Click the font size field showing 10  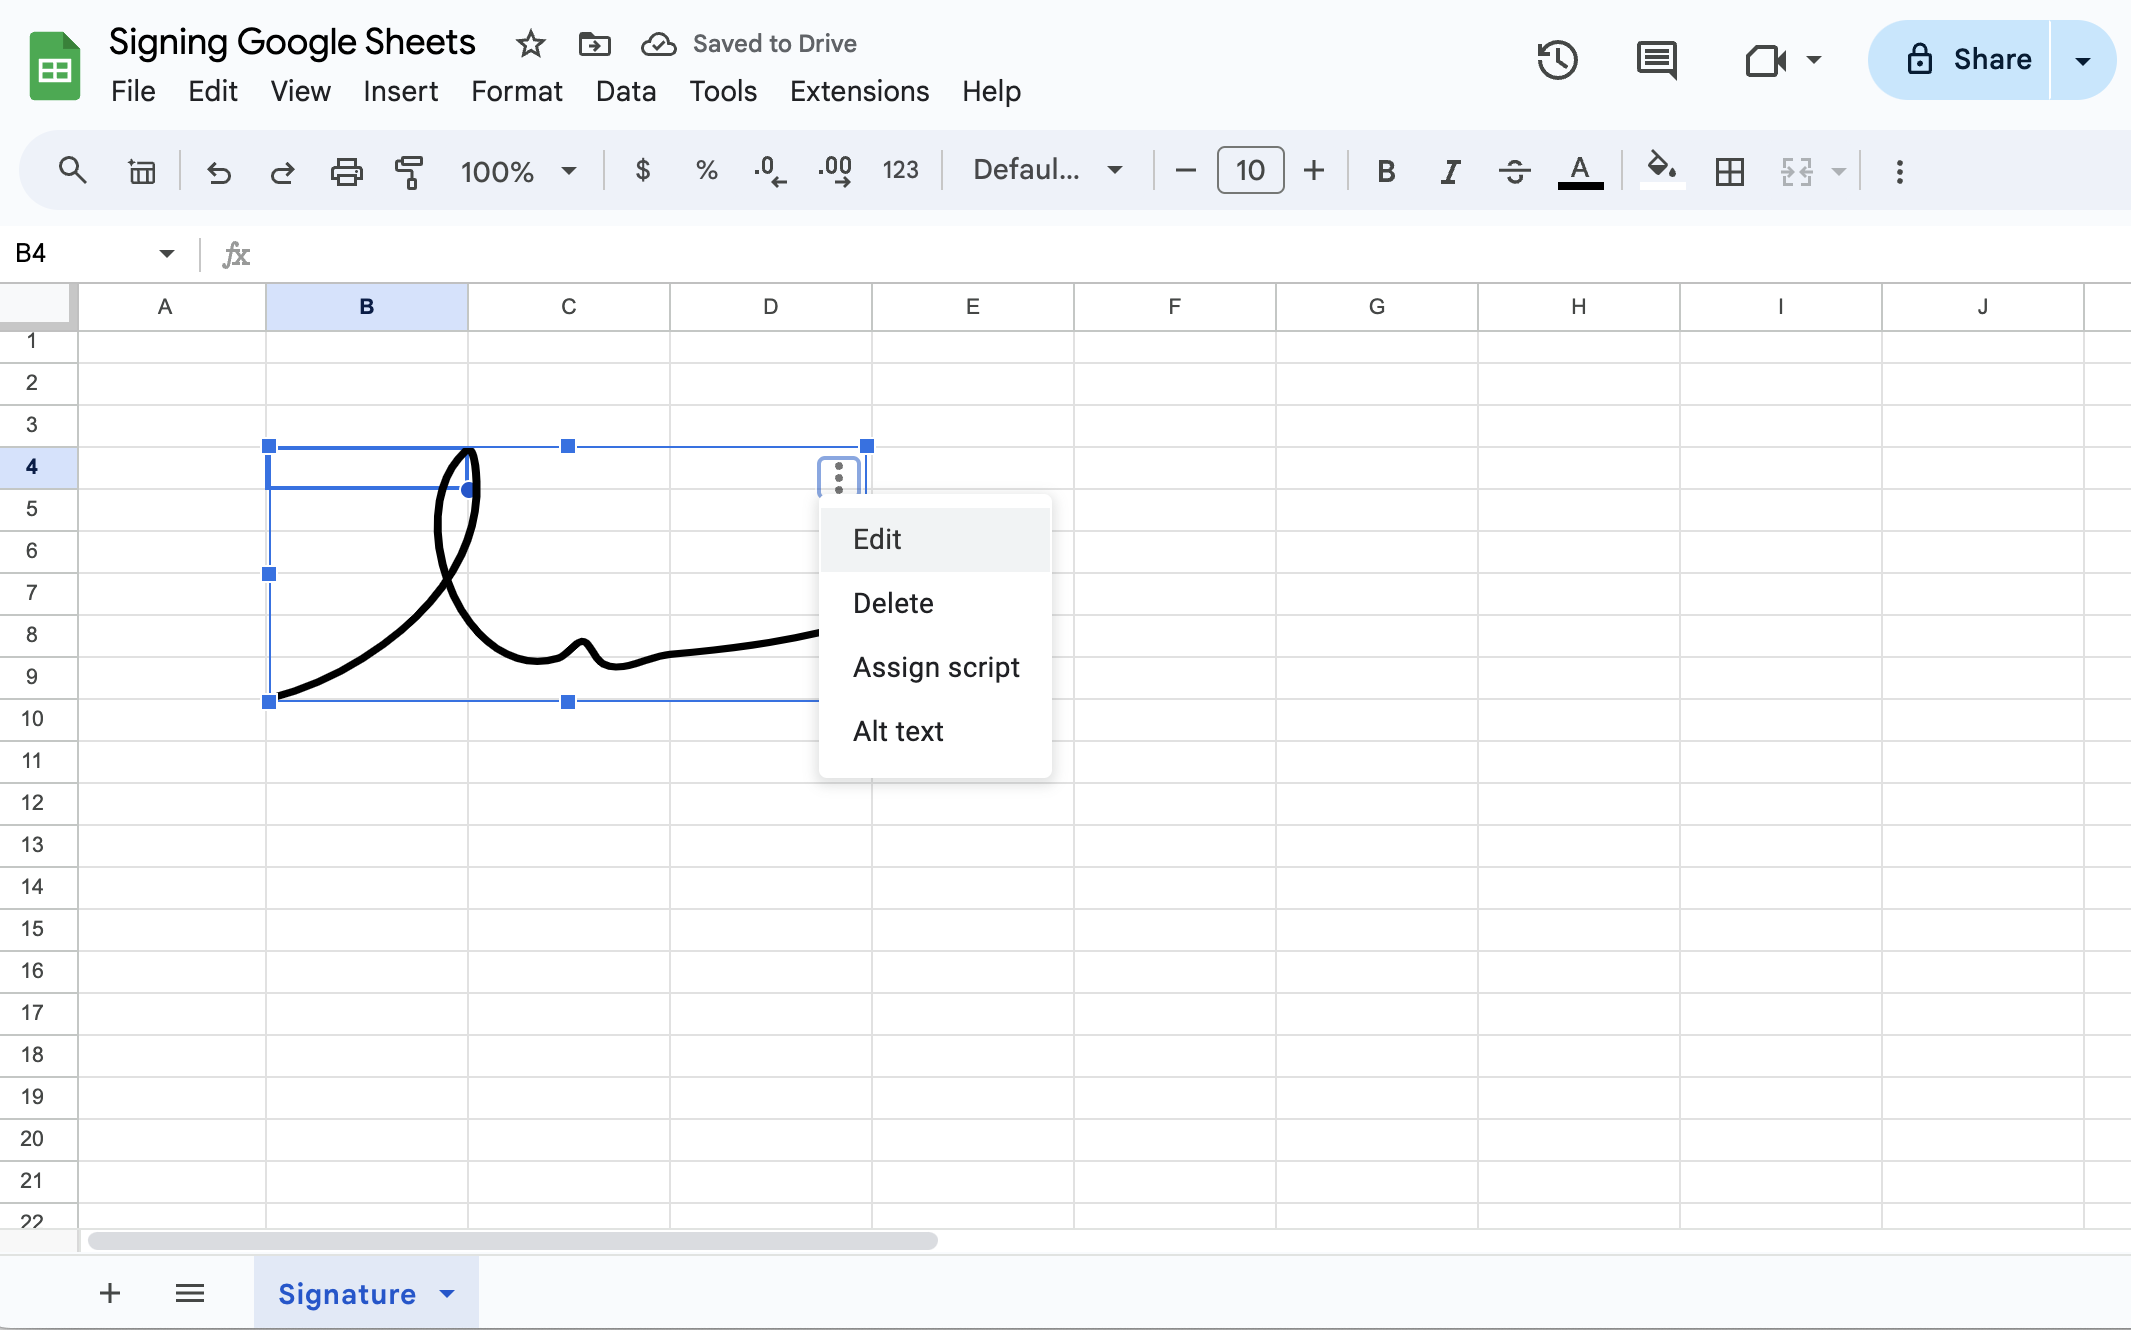(1250, 171)
